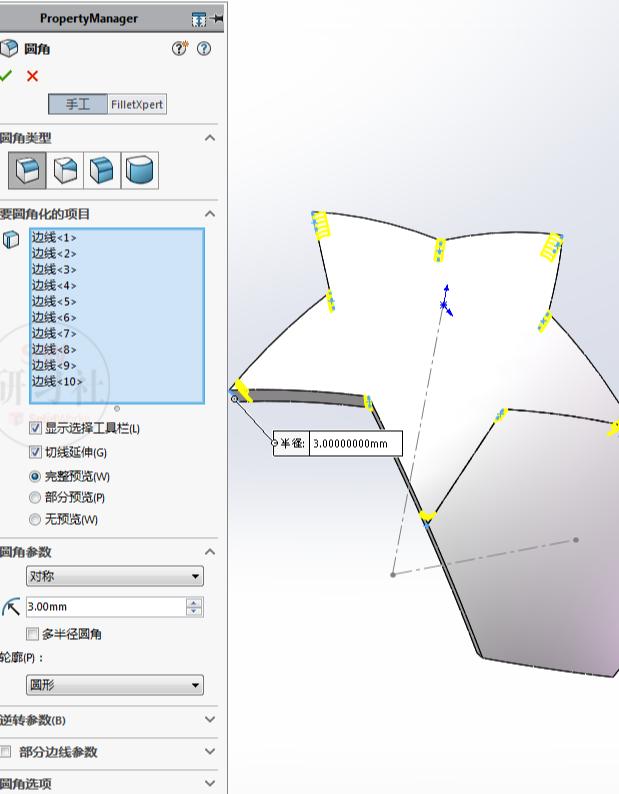Select face fillet type icon
Screen dimensions: 619x794
102,170
